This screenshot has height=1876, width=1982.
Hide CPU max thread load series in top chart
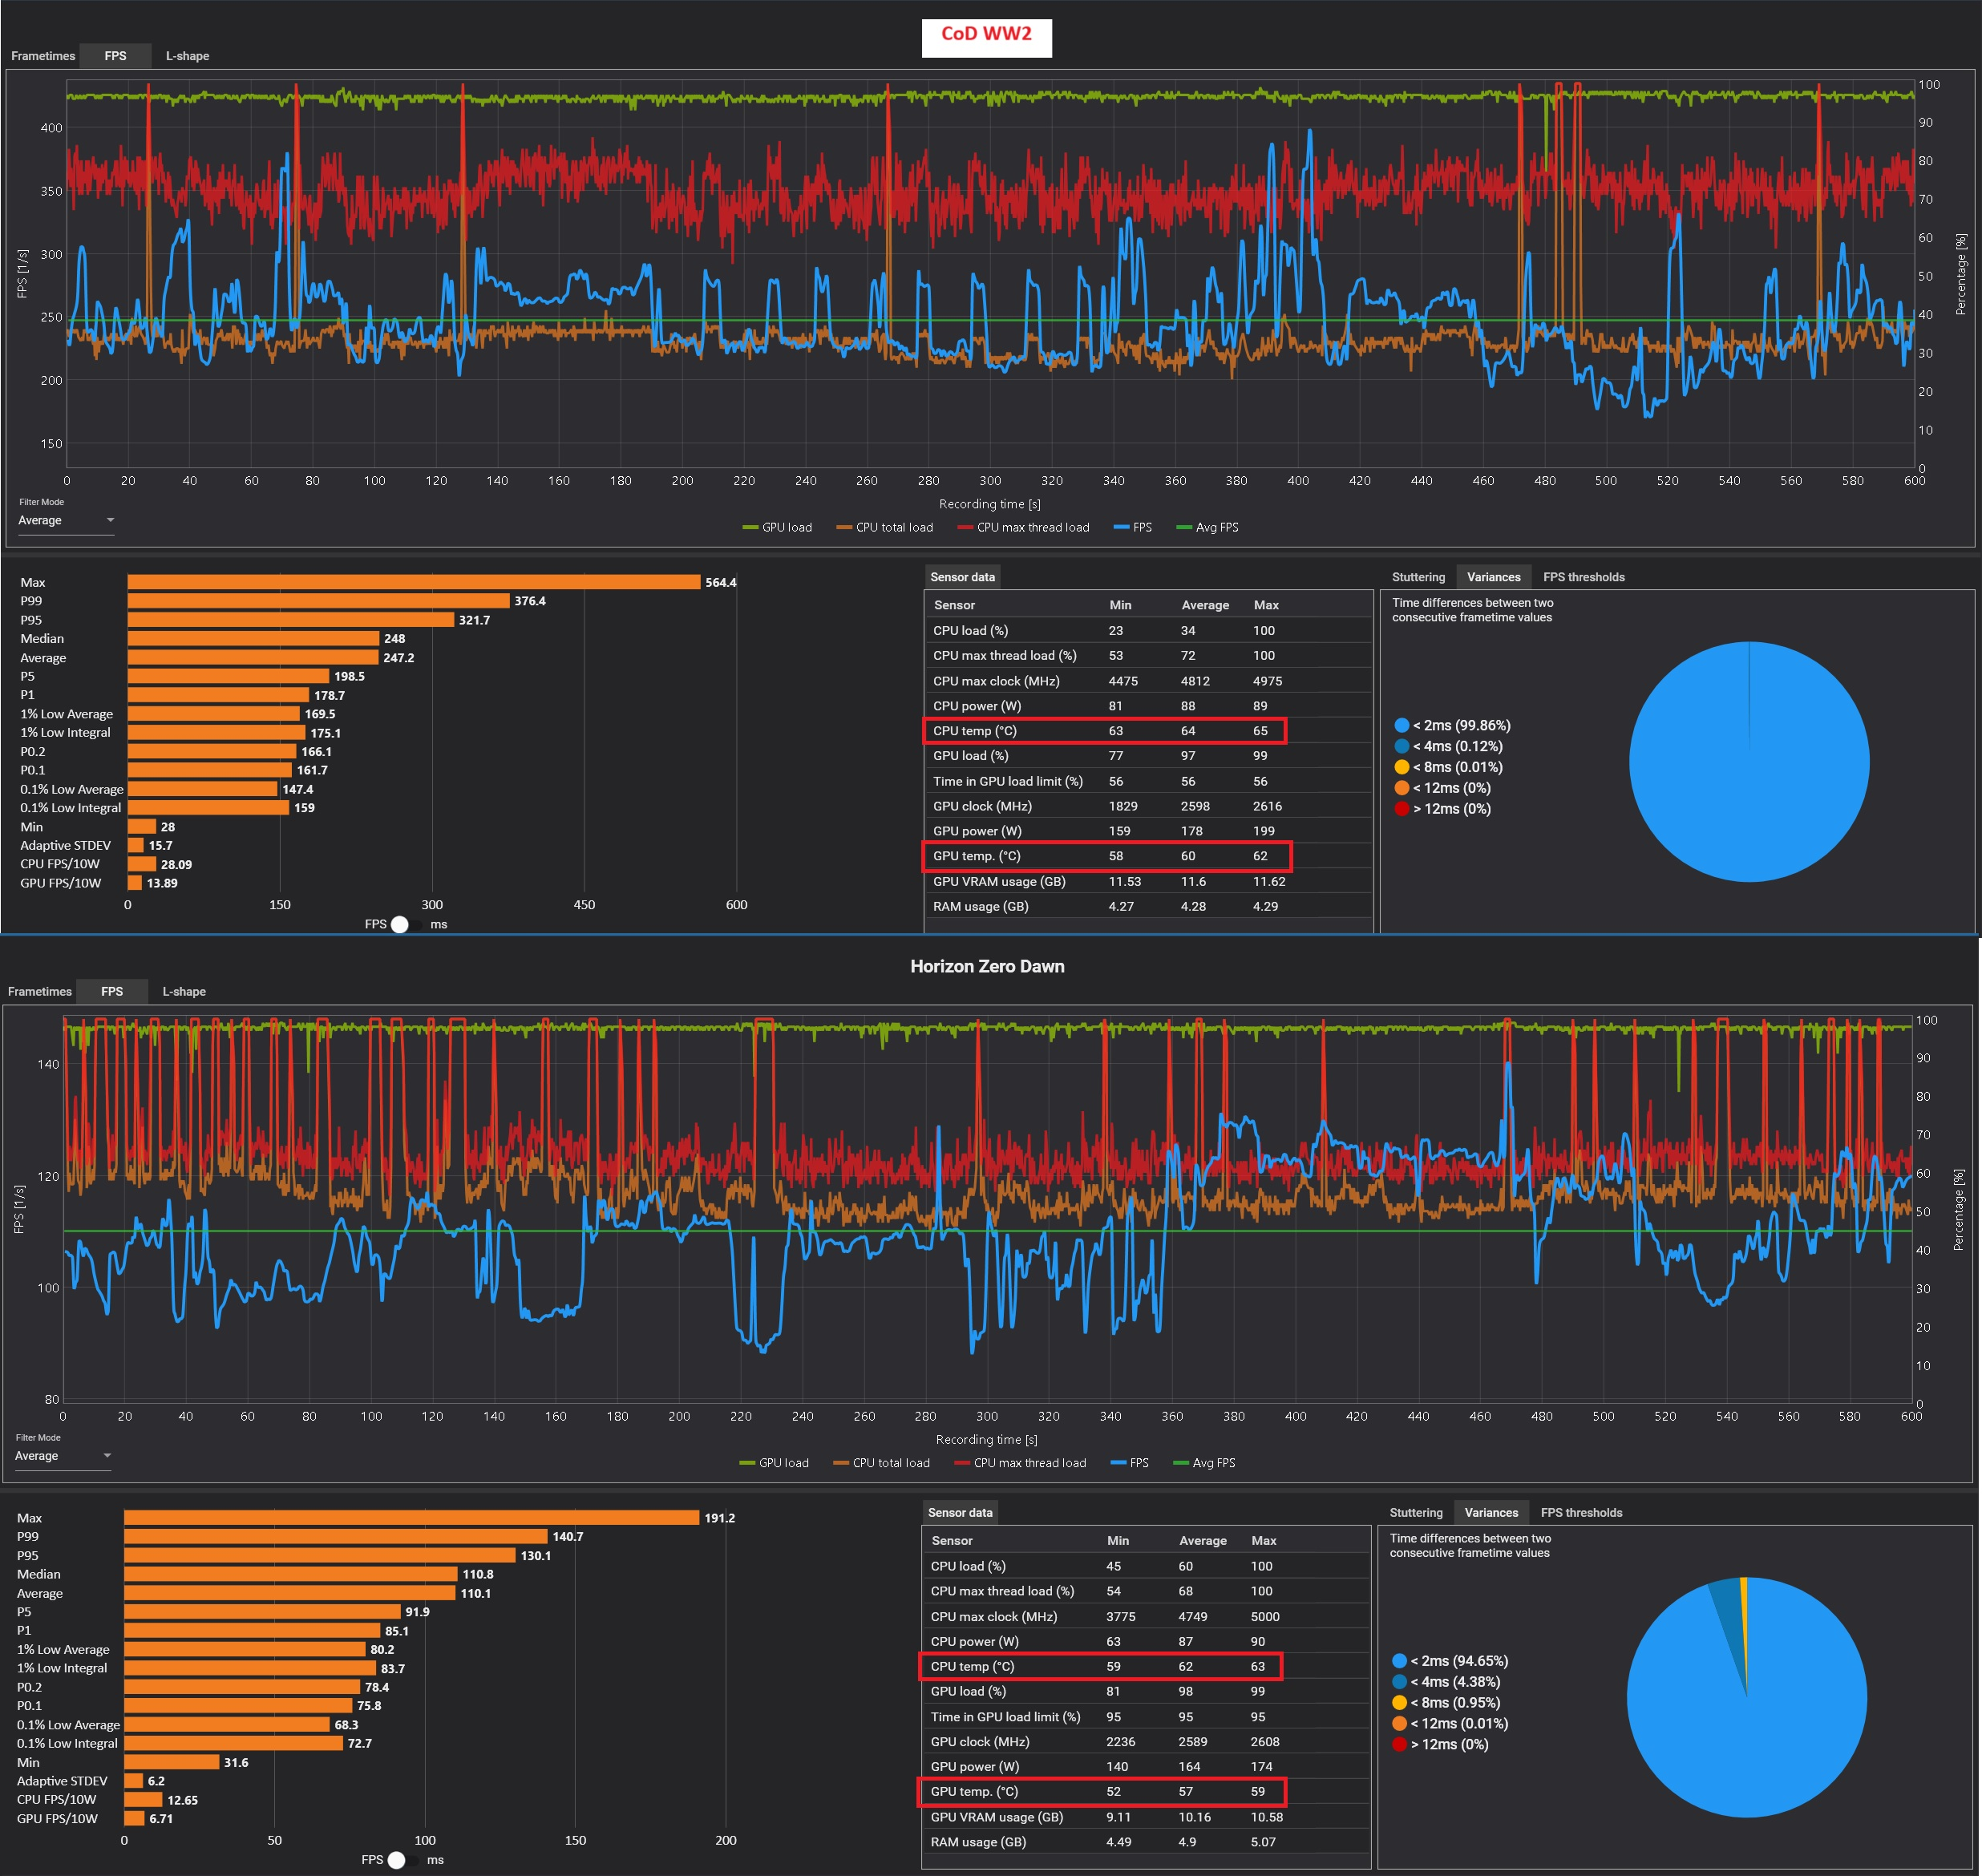1023,527
